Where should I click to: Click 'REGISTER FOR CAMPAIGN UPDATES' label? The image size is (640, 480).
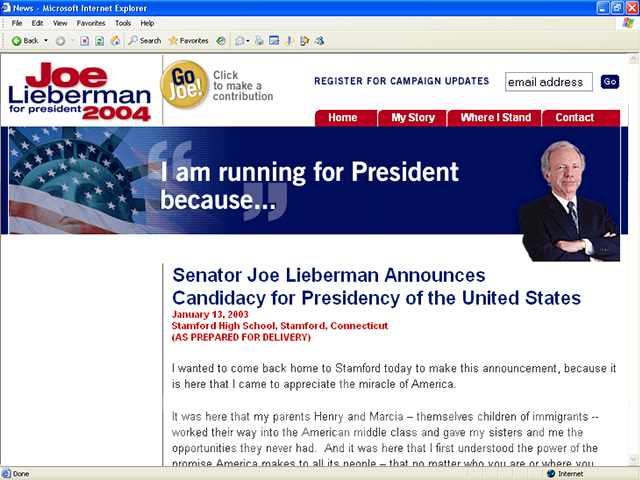[x=402, y=81]
